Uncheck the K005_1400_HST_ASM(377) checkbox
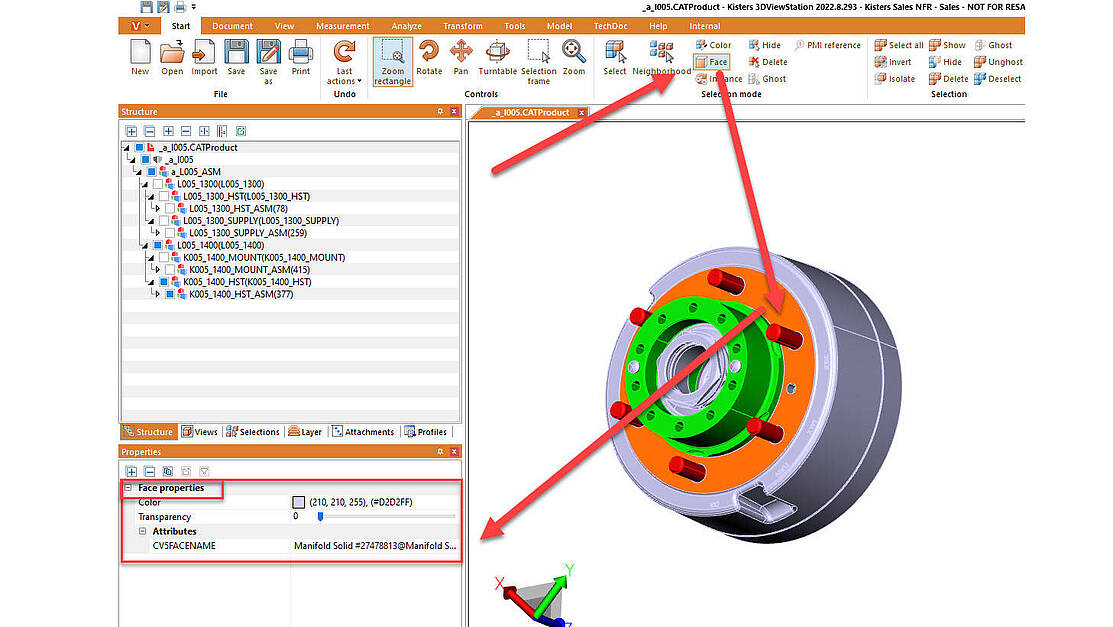The image size is (1113, 627). tap(170, 294)
